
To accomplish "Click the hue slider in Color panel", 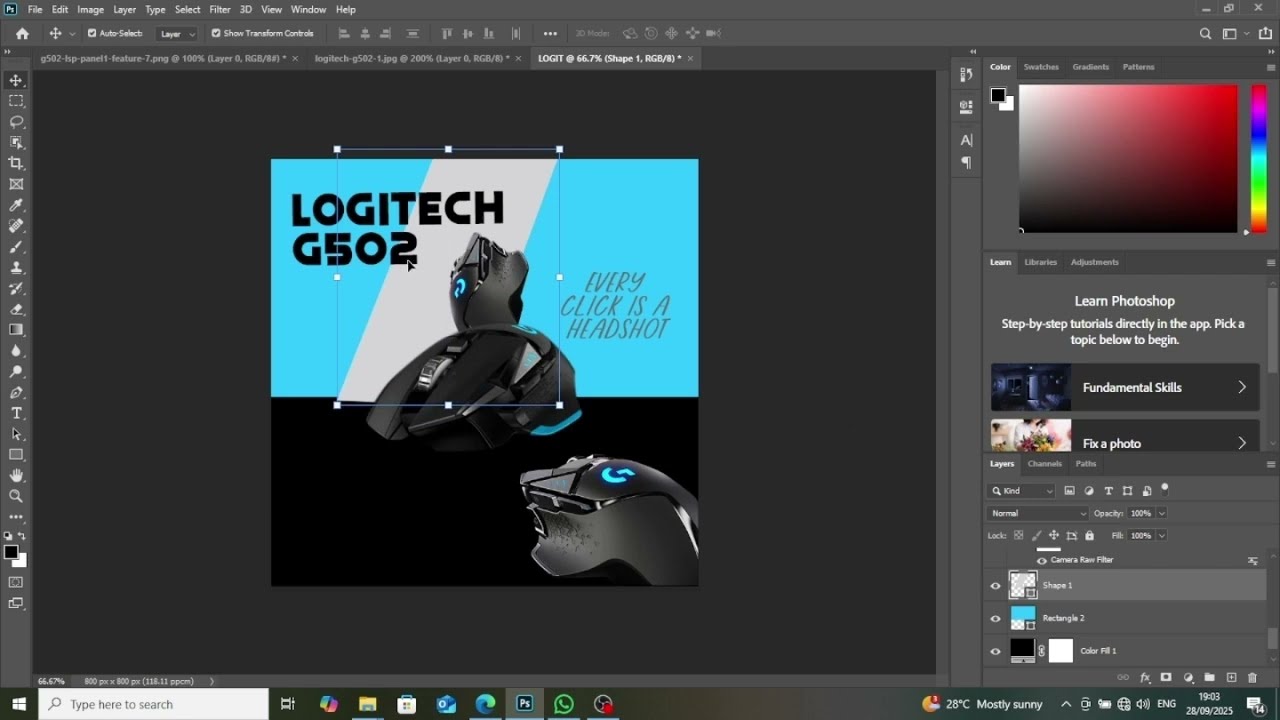I will [x=1259, y=158].
